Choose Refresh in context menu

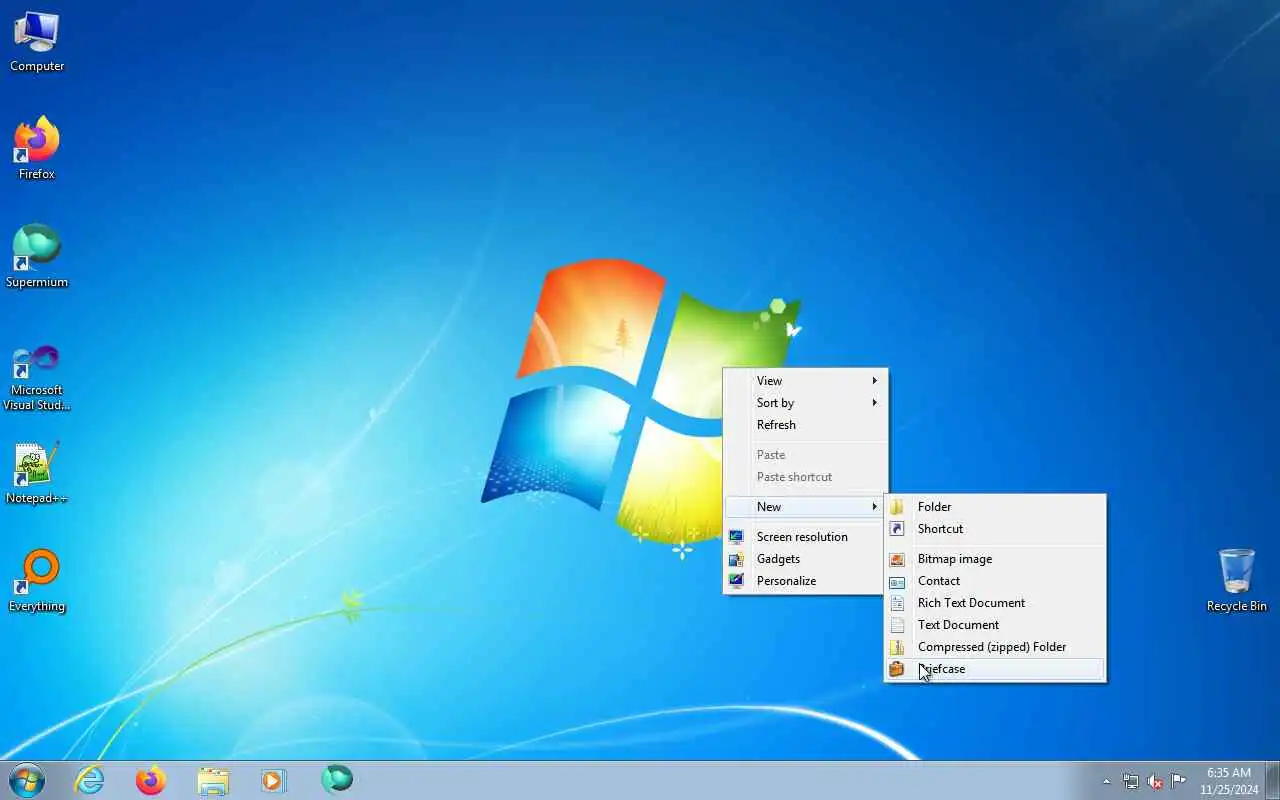(805, 425)
